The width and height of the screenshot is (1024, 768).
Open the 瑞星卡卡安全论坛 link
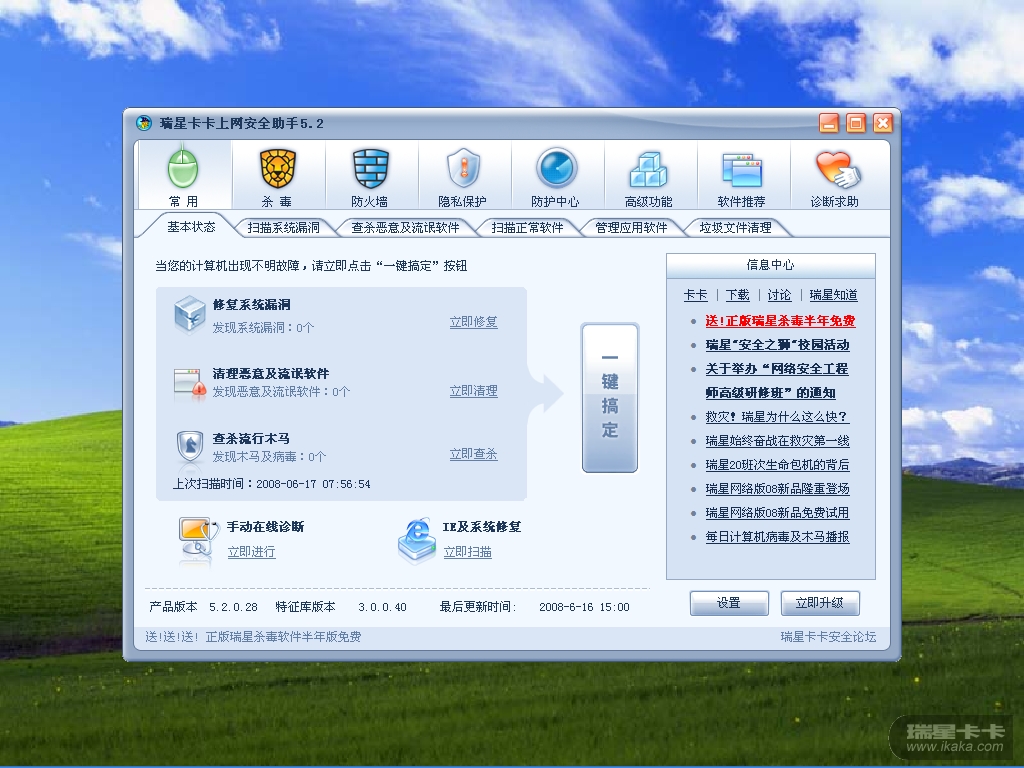pyautogui.click(x=828, y=637)
